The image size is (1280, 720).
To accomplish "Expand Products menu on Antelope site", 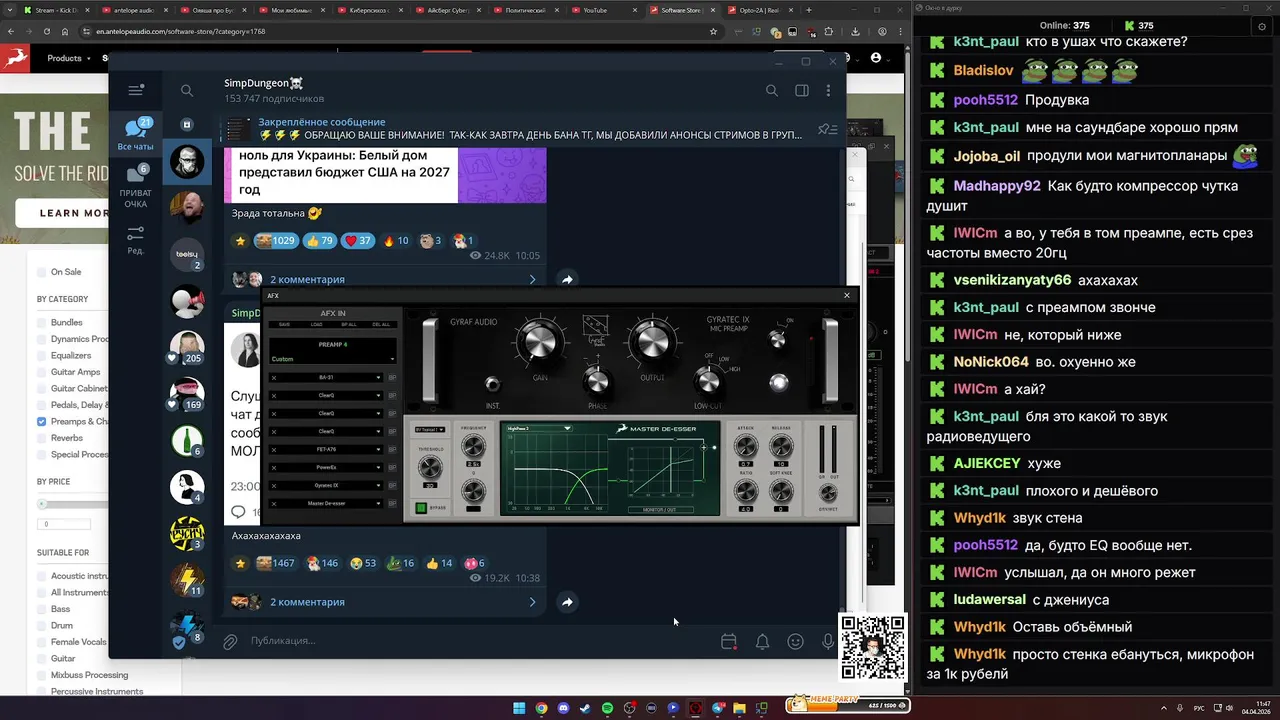I will tap(69, 58).
